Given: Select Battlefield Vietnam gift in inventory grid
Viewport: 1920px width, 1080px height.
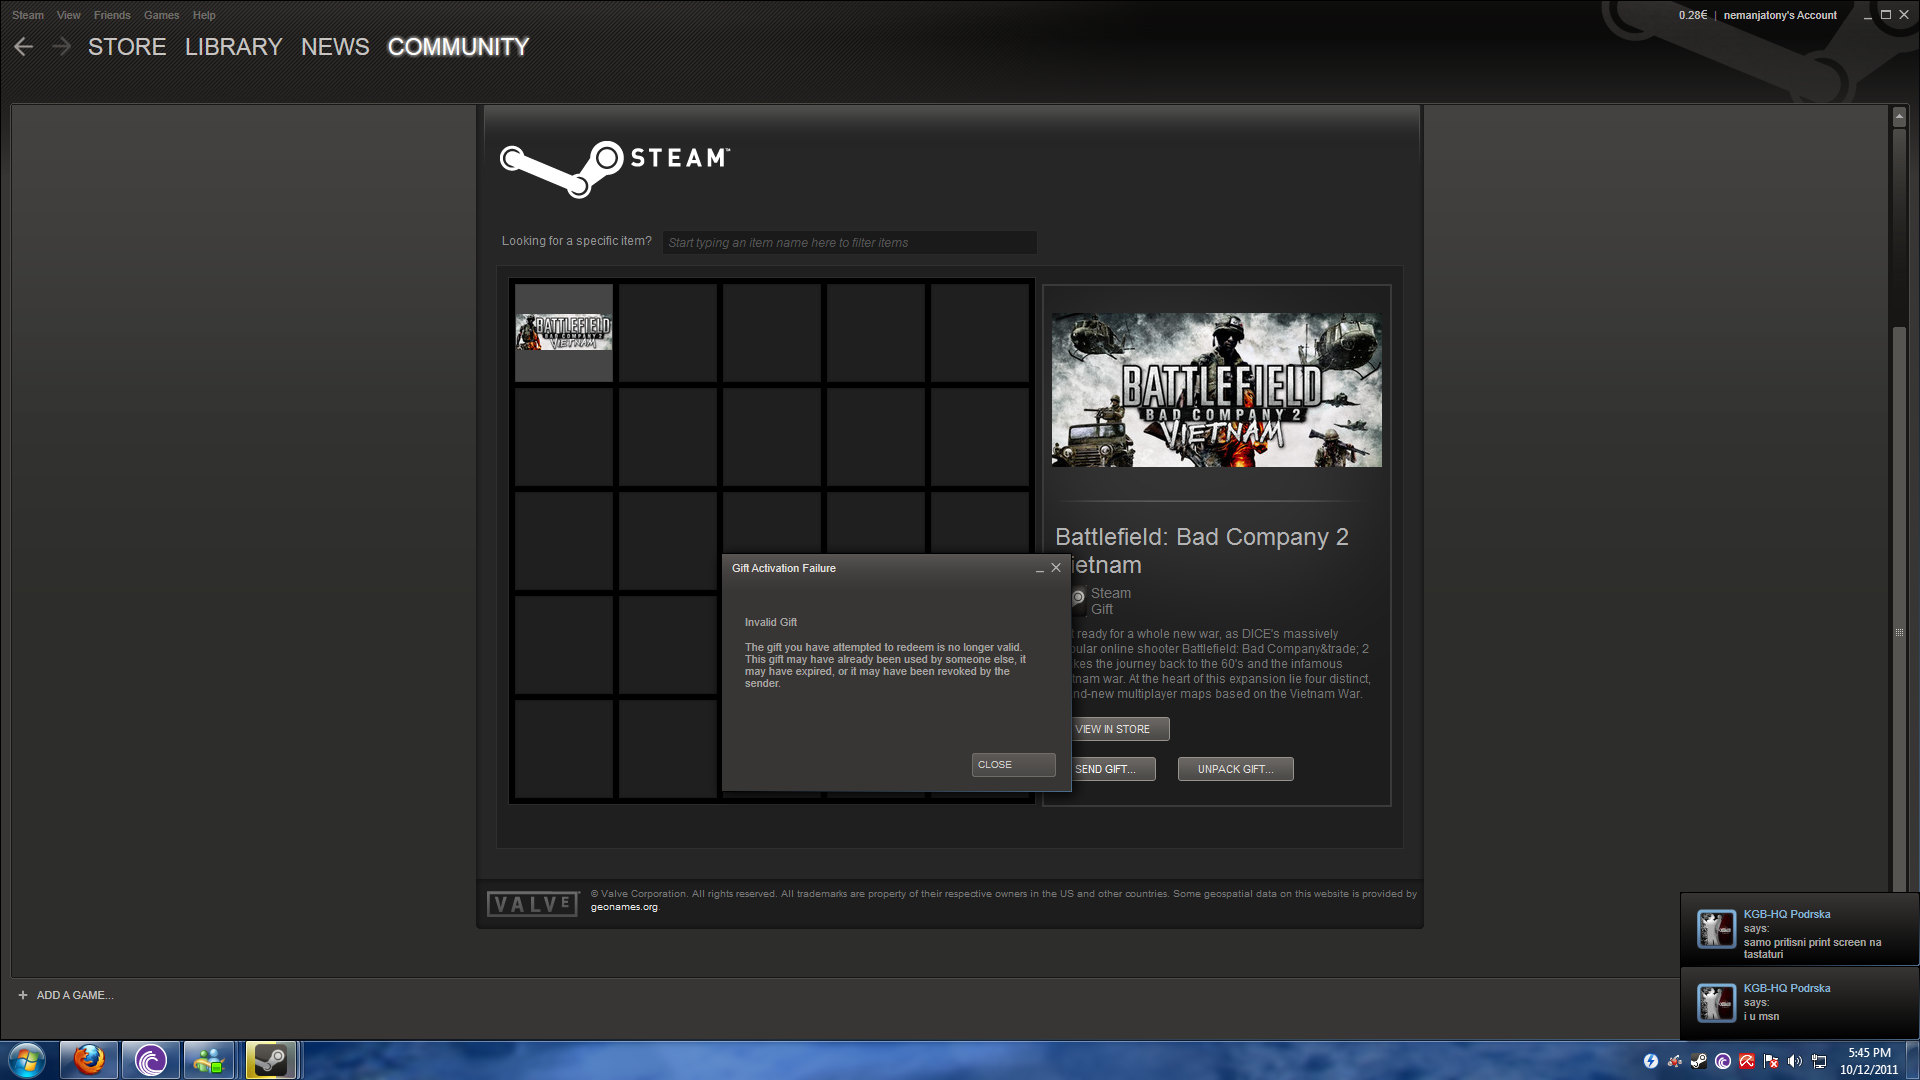Looking at the screenshot, I should [x=564, y=333].
